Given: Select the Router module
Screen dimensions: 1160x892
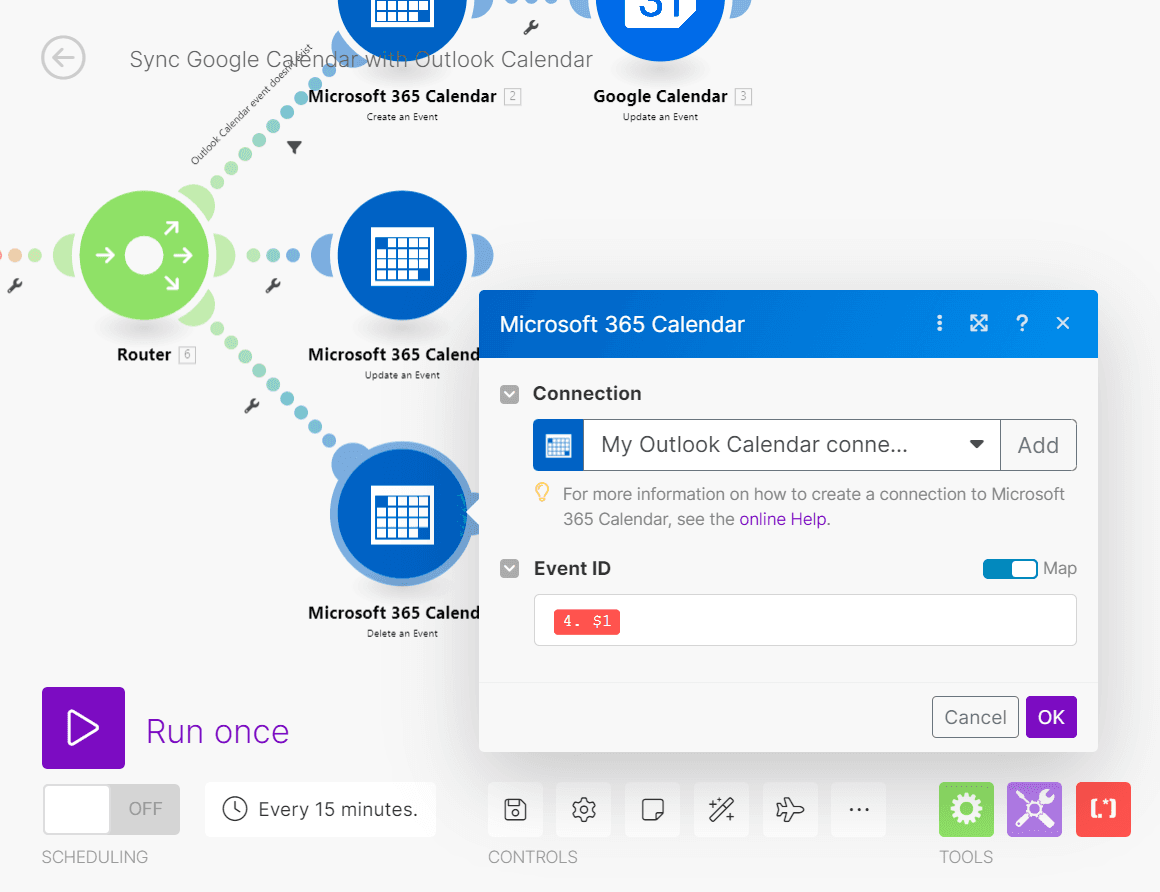Looking at the screenshot, I should click(x=144, y=255).
